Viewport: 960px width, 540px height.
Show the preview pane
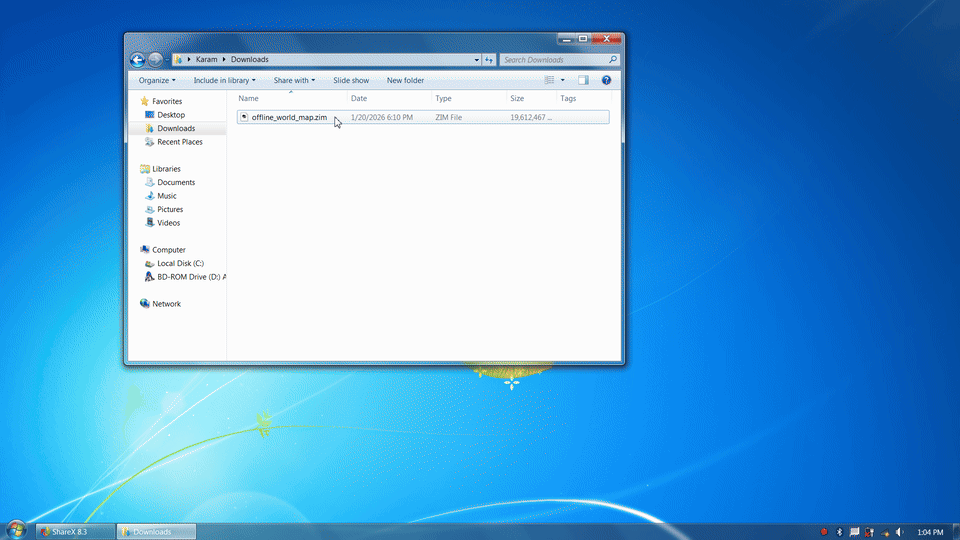[x=583, y=80]
